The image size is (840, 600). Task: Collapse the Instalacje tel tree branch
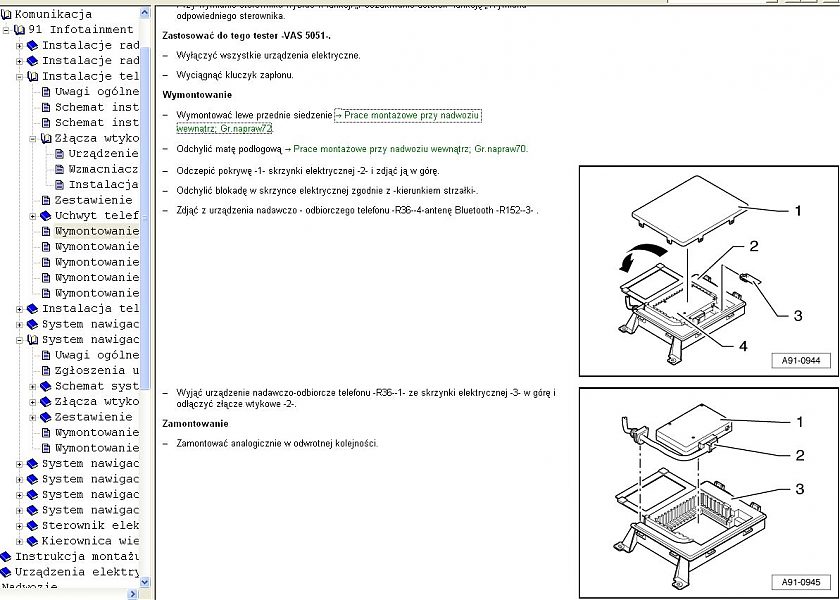(x=19, y=77)
